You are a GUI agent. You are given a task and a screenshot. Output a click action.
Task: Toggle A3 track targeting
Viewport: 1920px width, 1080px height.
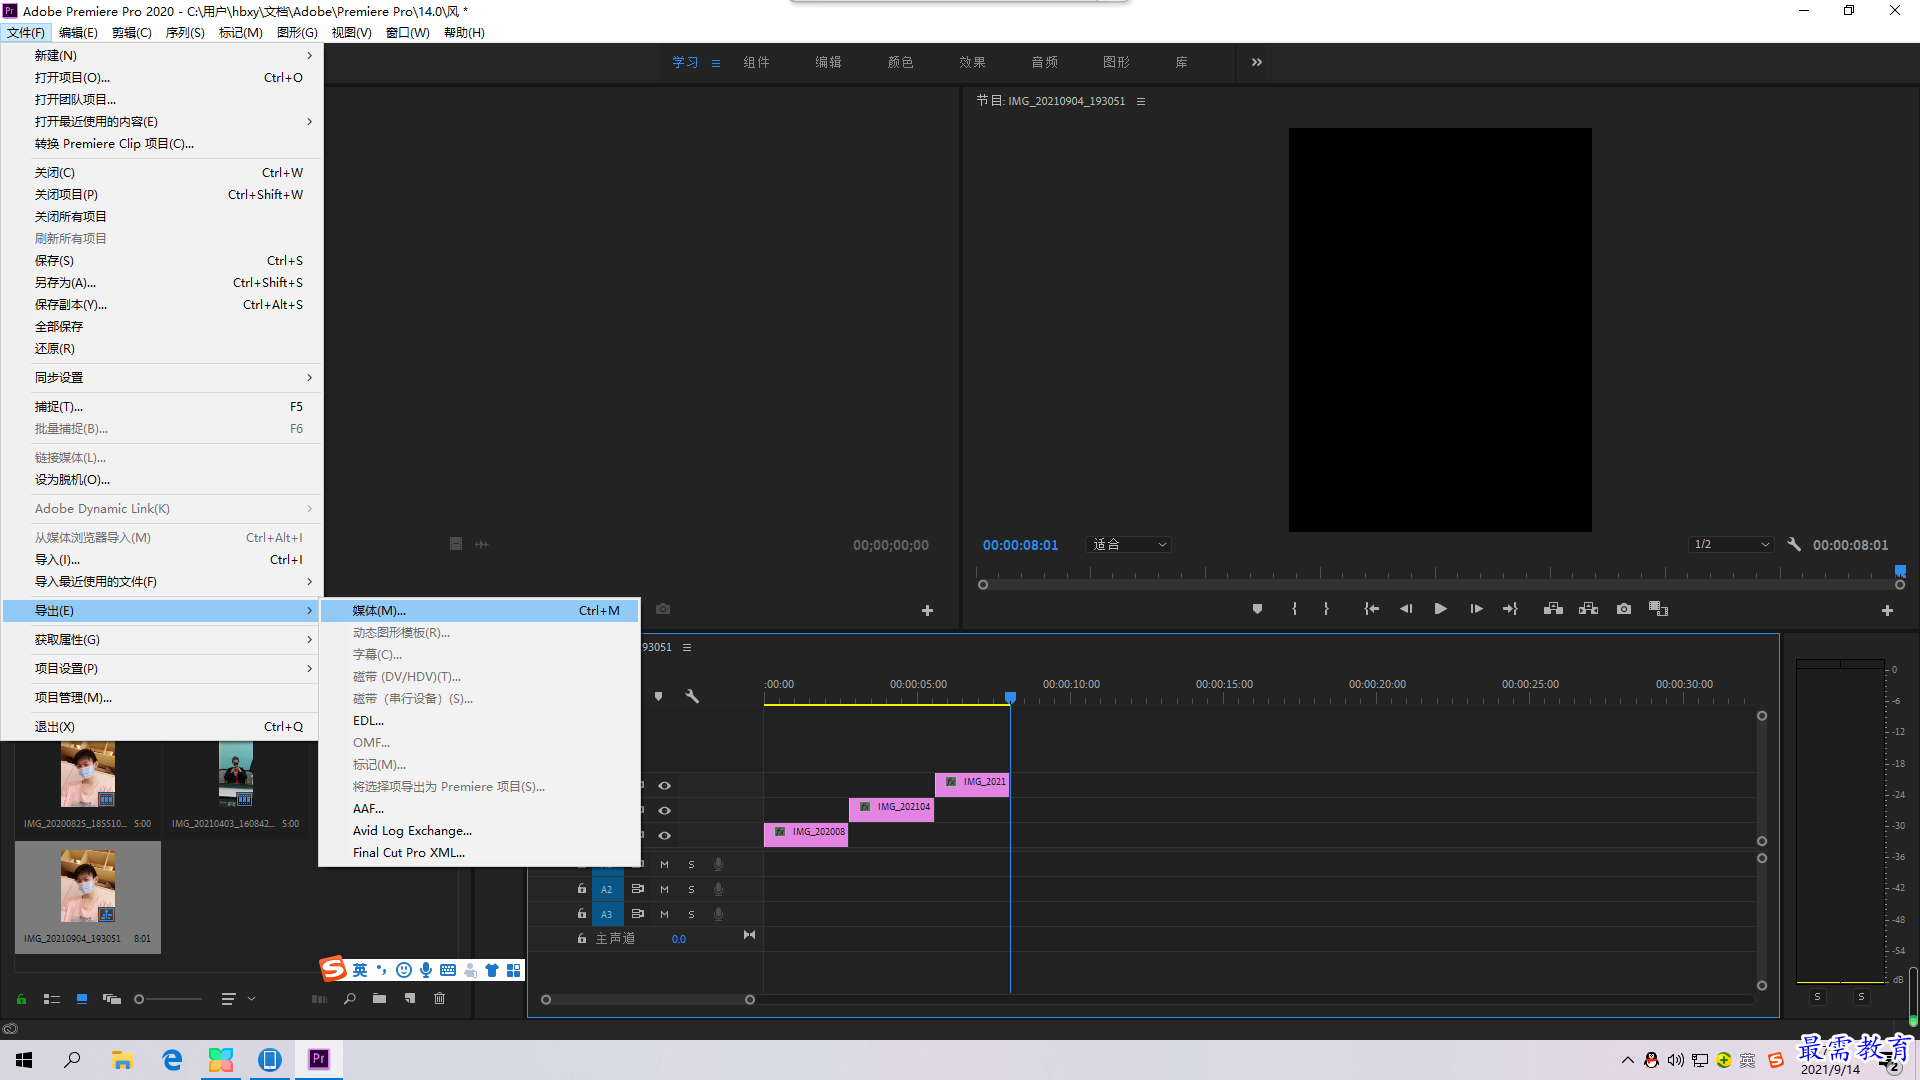(607, 914)
